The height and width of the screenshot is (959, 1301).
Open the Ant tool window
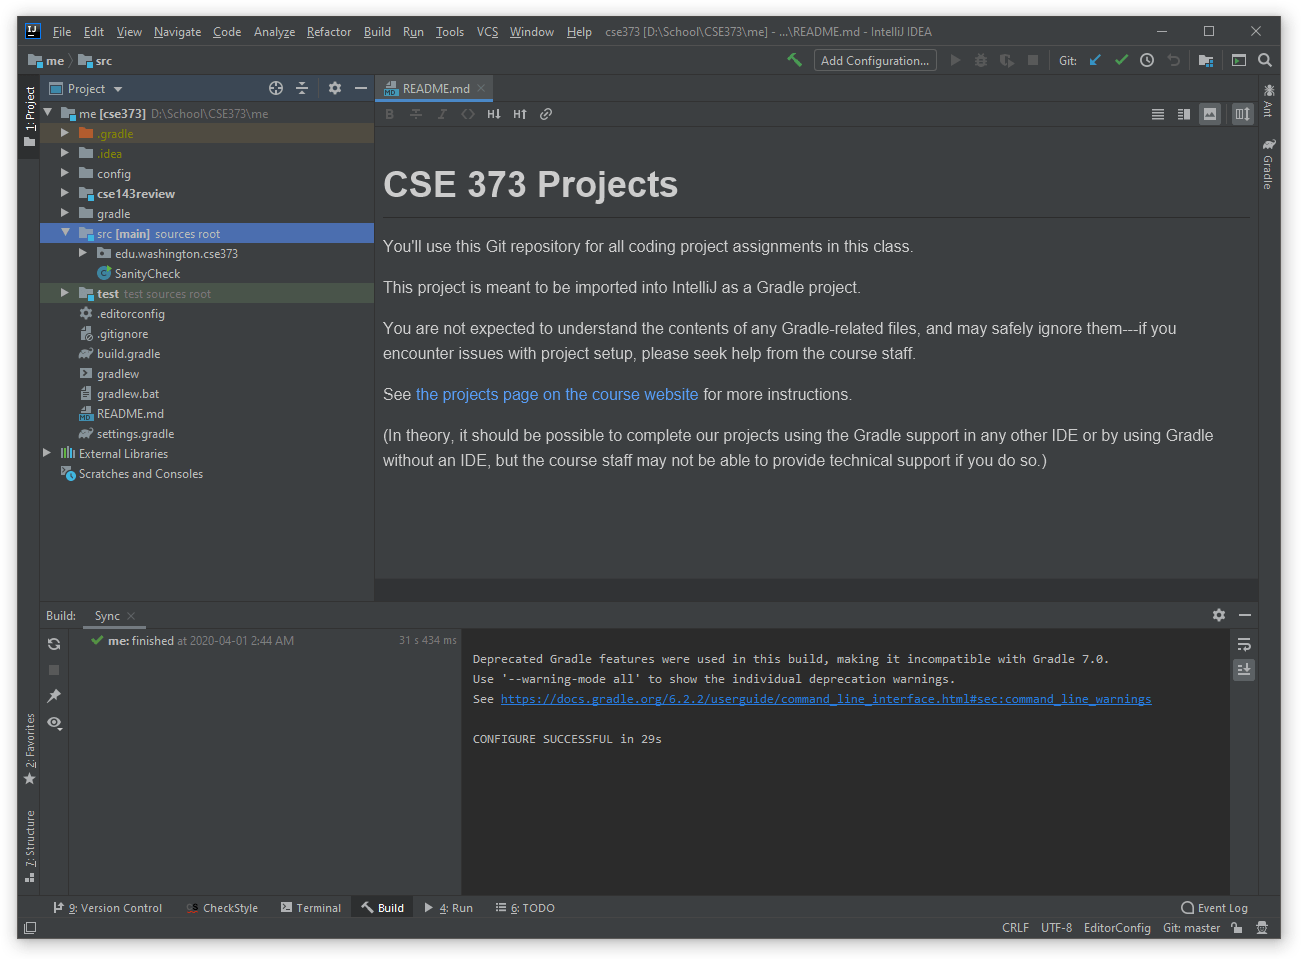[1268, 103]
